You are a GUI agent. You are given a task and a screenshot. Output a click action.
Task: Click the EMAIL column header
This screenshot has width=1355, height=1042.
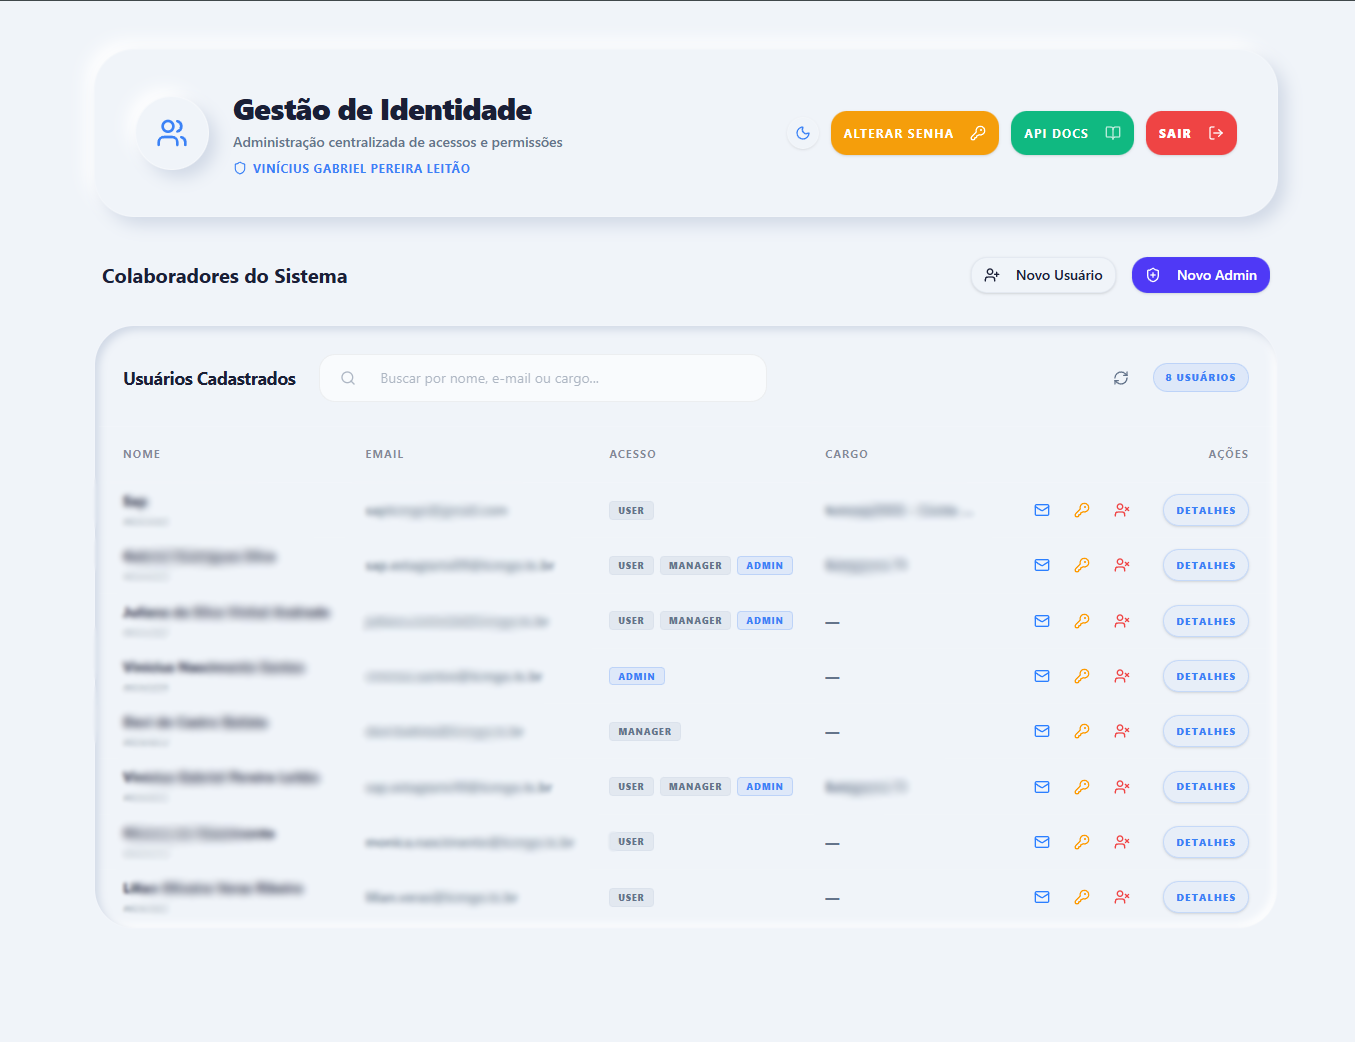coord(385,454)
